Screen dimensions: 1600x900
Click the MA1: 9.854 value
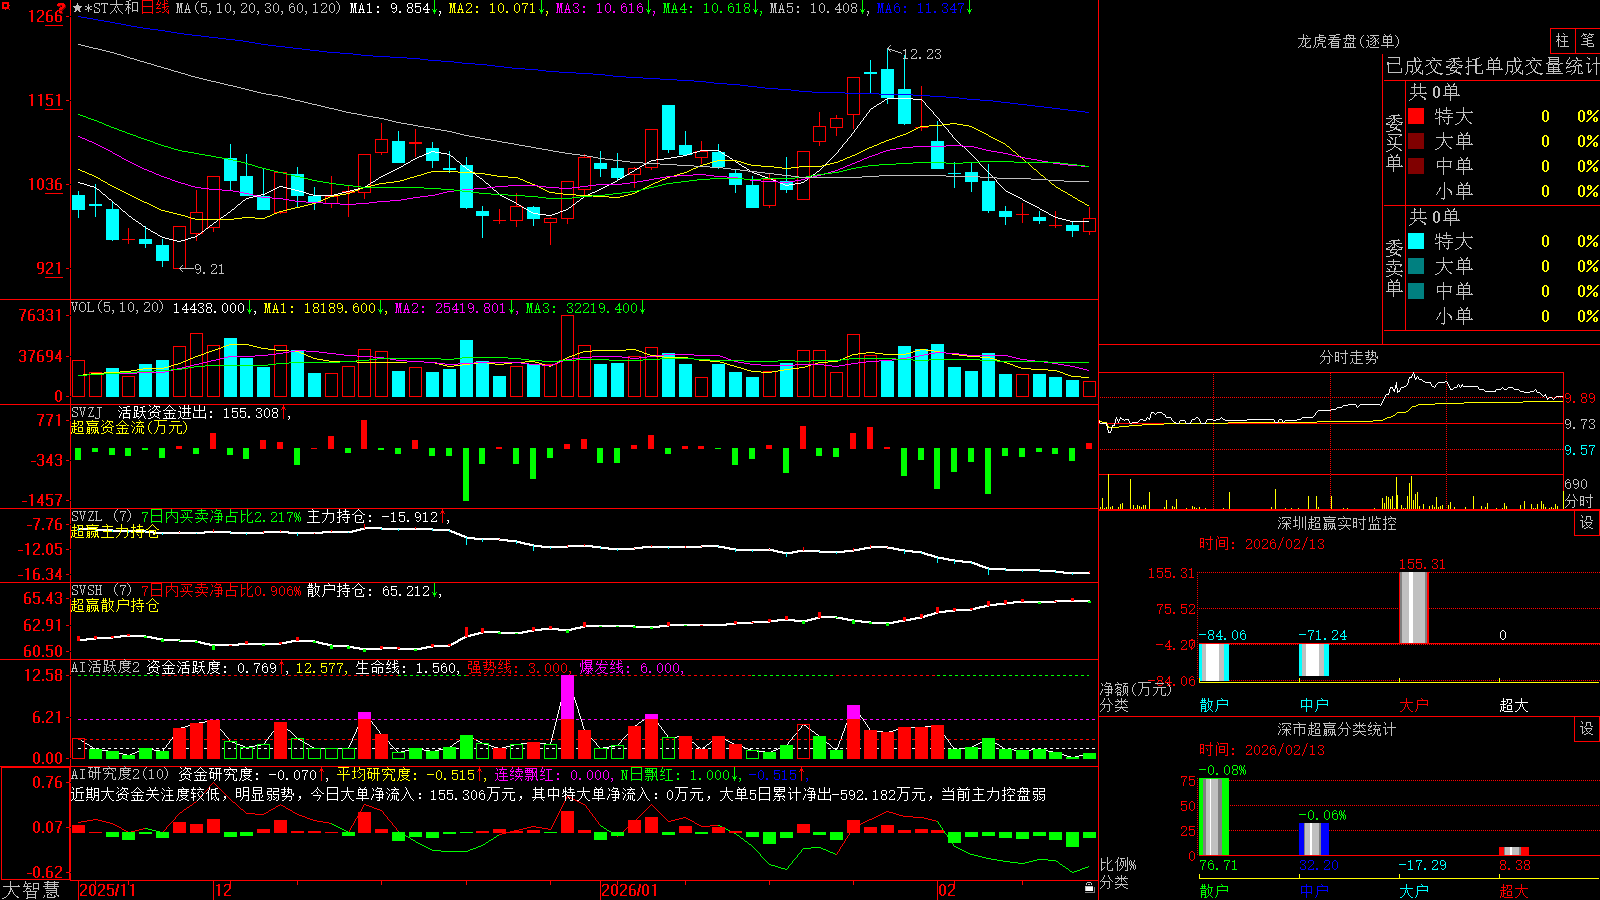click(x=394, y=8)
